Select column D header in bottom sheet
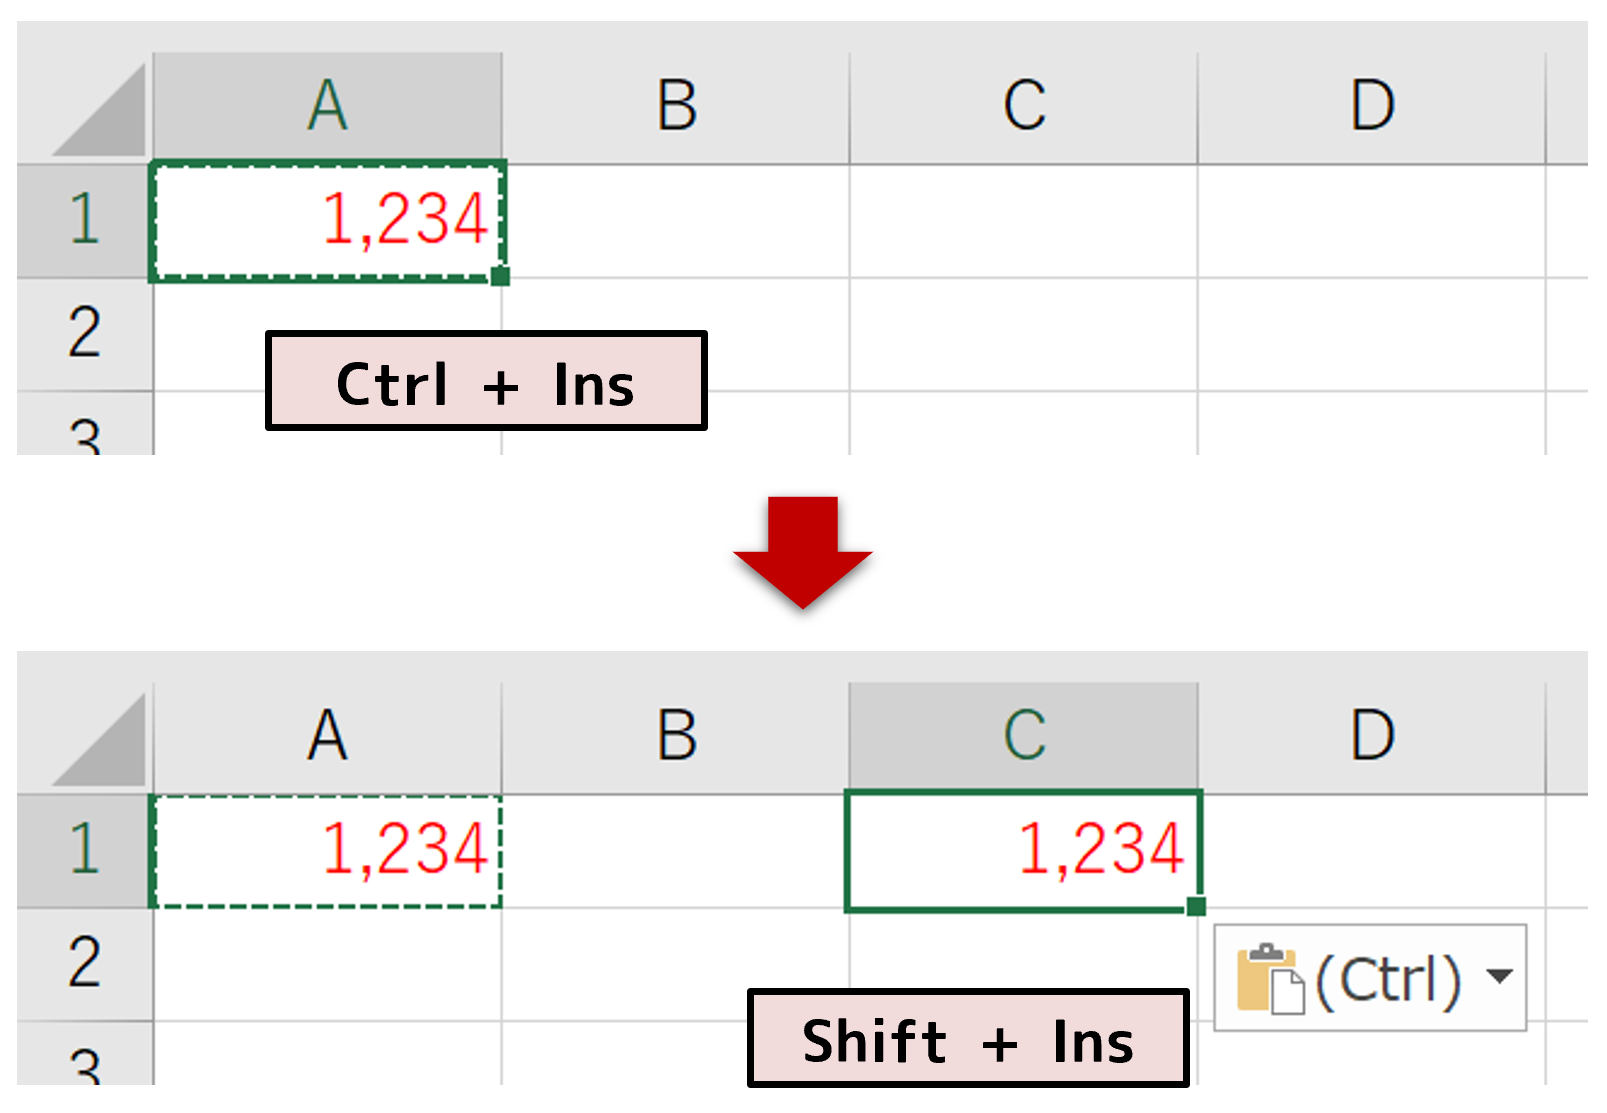Image resolution: width=1607 pixels, height=1113 pixels. click(x=1372, y=736)
